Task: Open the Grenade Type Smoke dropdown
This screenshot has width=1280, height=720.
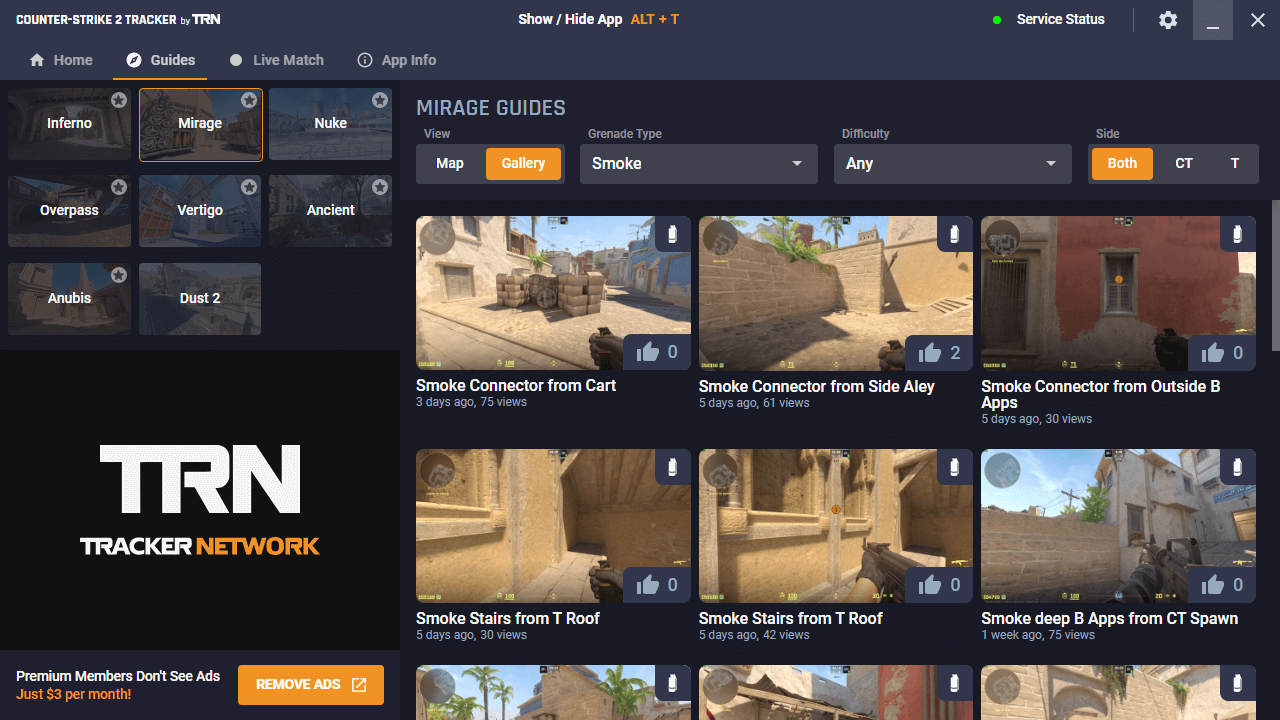Action: point(699,164)
